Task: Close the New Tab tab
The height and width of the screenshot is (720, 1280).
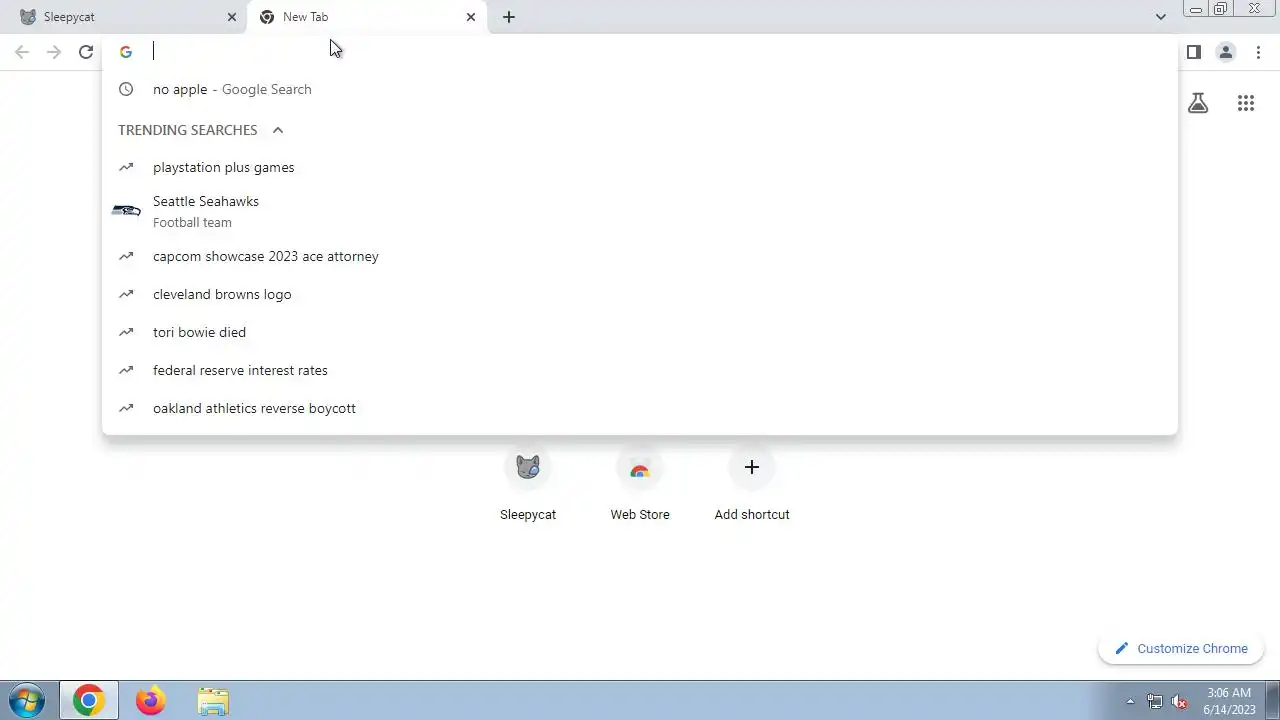Action: 471,17
